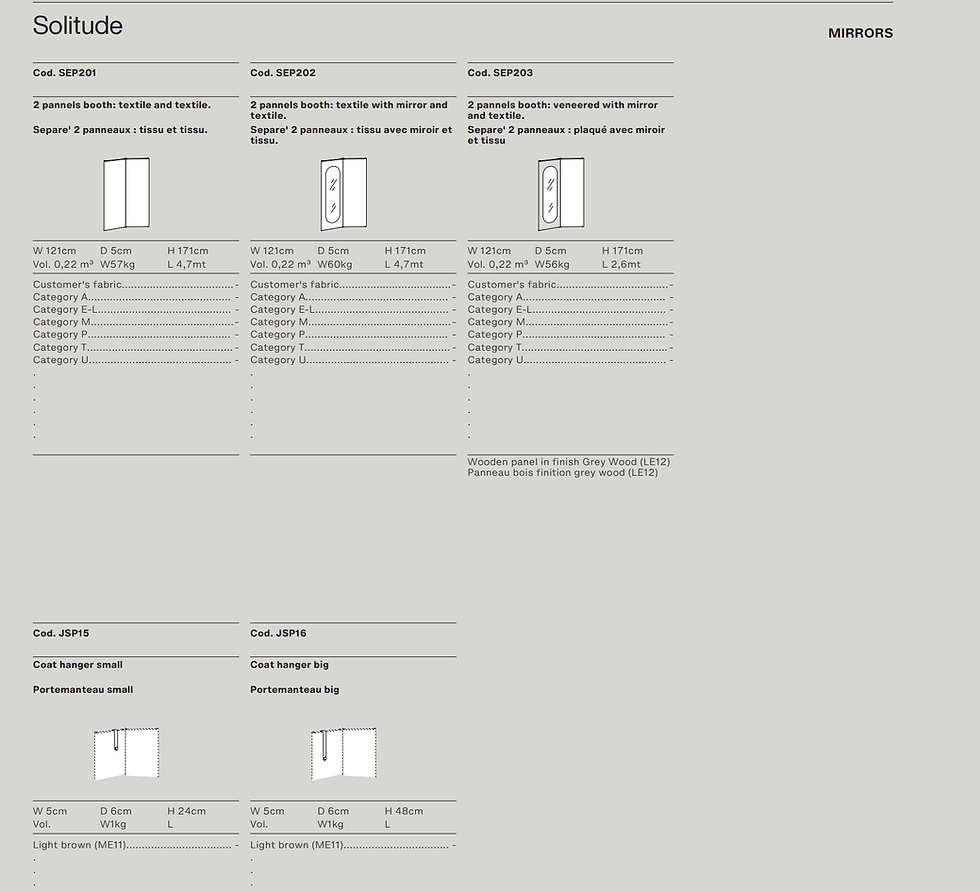Click Light brown (ME11) under JSP15

click(136, 845)
